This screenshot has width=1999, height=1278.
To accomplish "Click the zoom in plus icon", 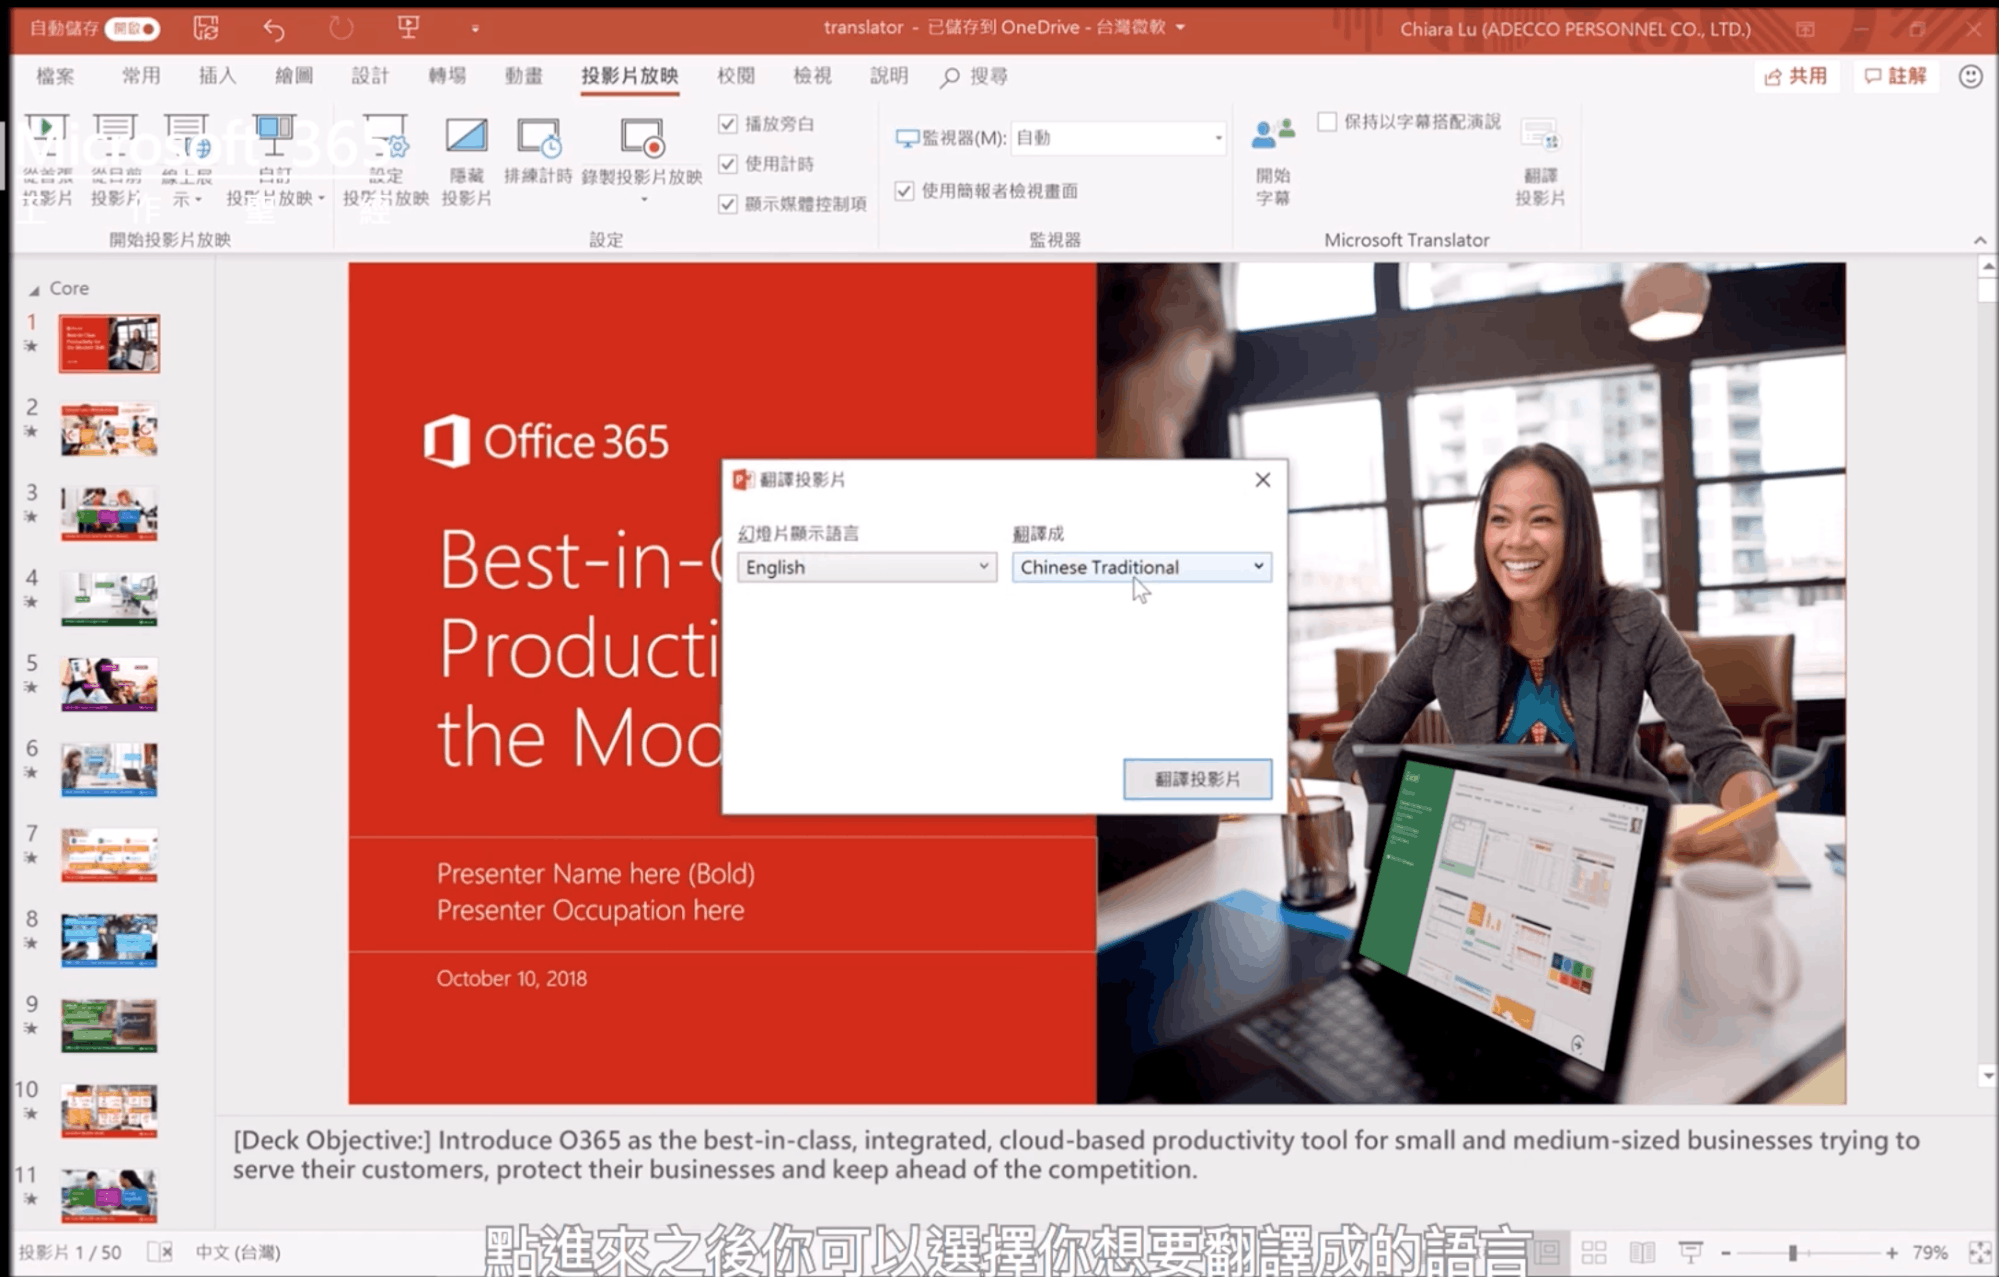I will pos(1891,1252).
